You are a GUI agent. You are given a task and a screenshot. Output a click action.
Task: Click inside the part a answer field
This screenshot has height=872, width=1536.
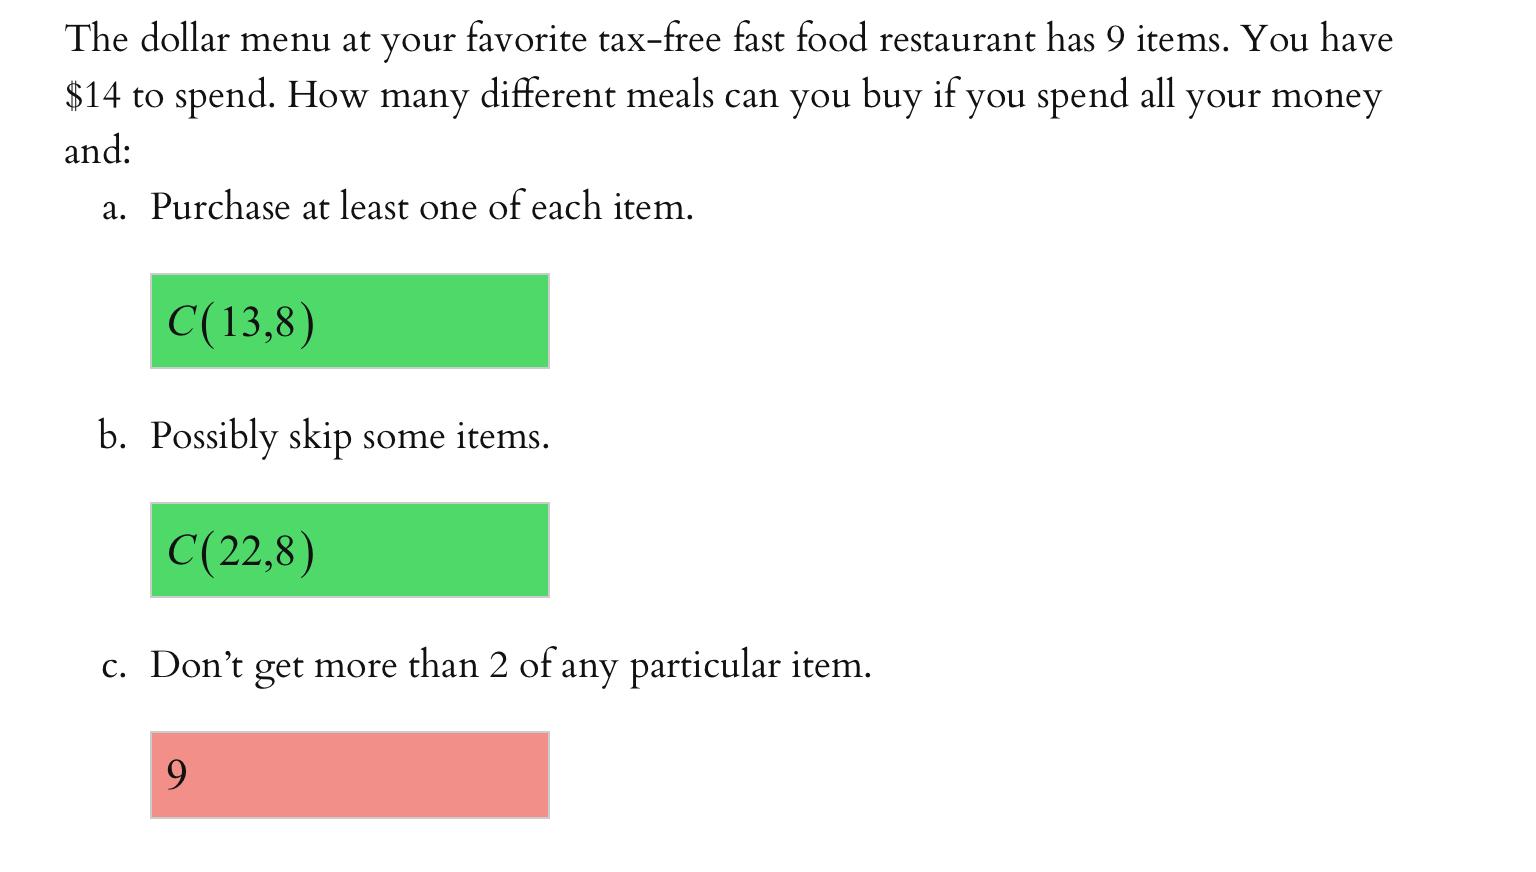pyautogui.click(x=349, y=320)
